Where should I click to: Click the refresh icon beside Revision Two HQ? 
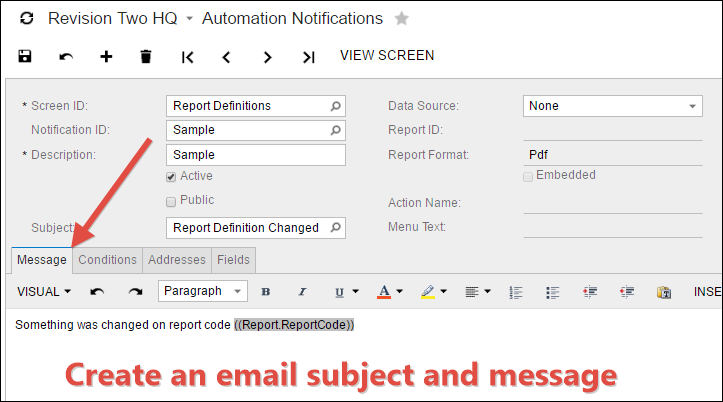coord(26,19)
